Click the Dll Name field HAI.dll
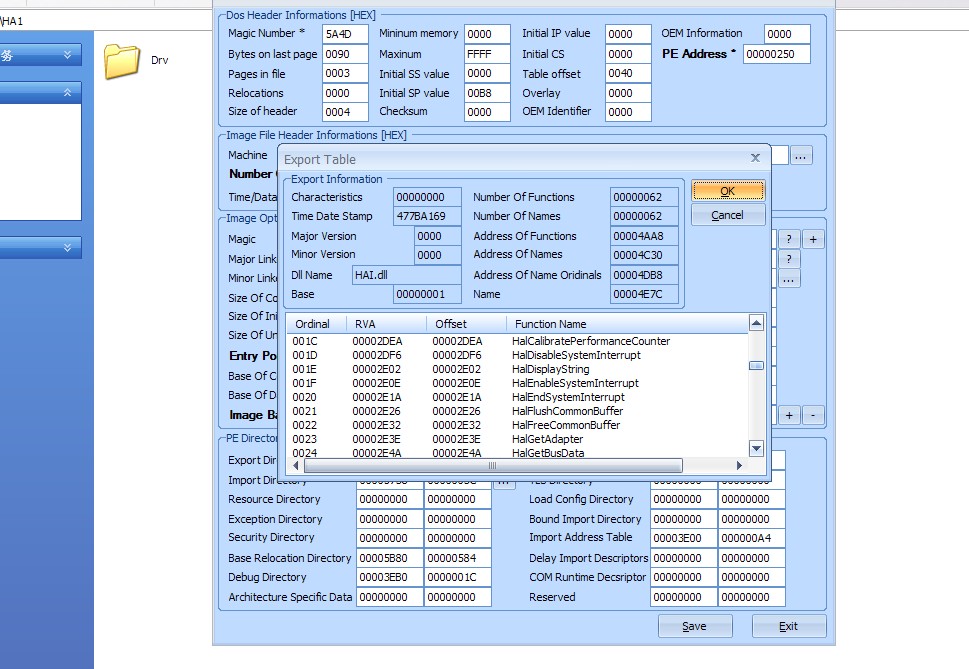The image size is (969, 669). coord(406,275)
